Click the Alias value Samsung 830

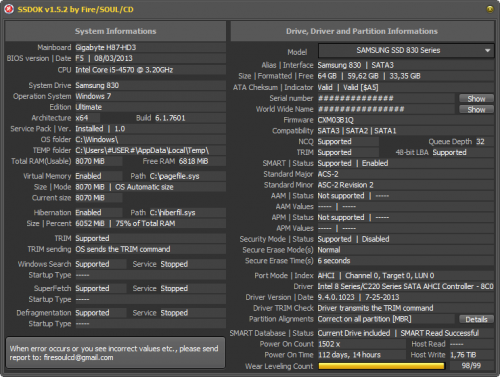pos(339,65)
